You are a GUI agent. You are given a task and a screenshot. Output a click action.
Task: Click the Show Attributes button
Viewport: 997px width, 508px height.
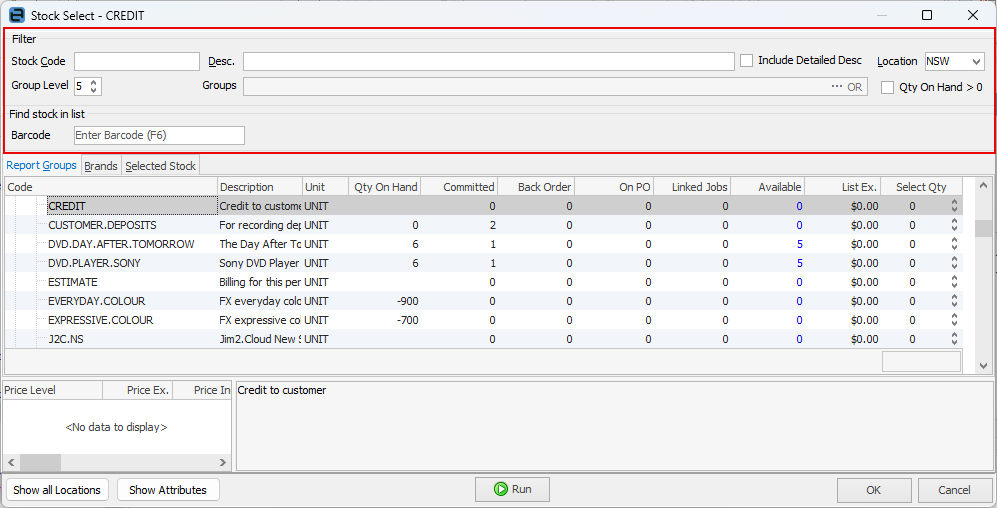168,490
